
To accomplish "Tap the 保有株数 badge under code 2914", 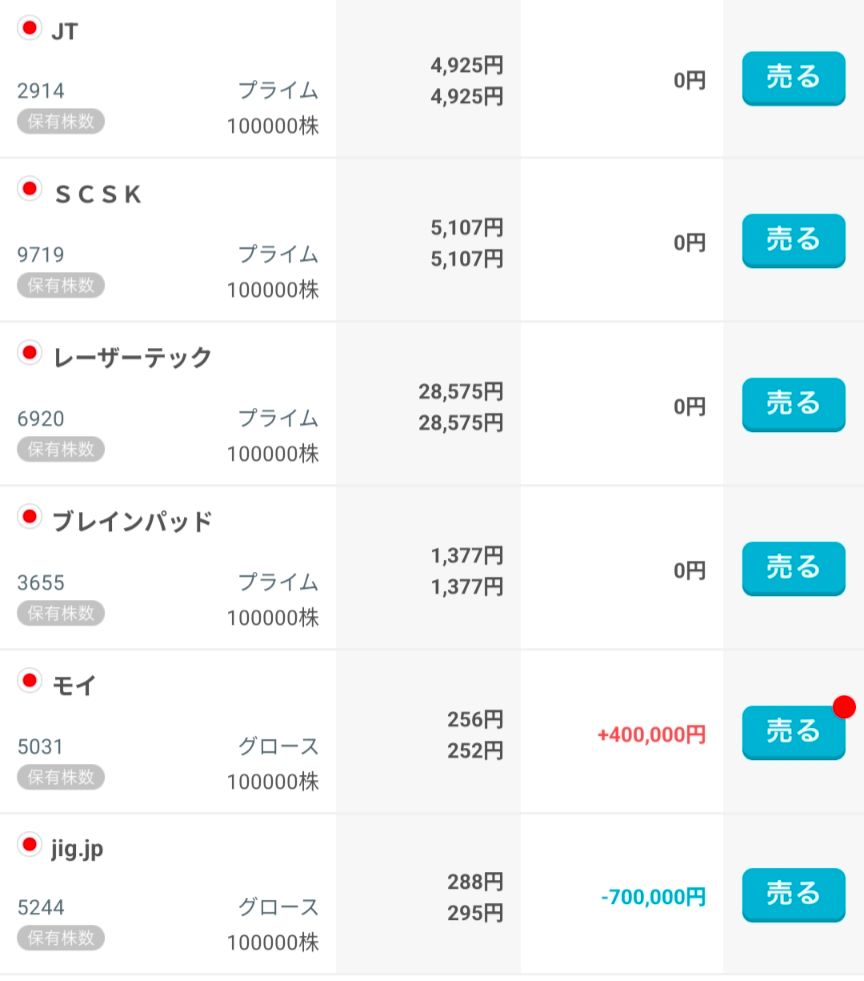I will point(61,121).
